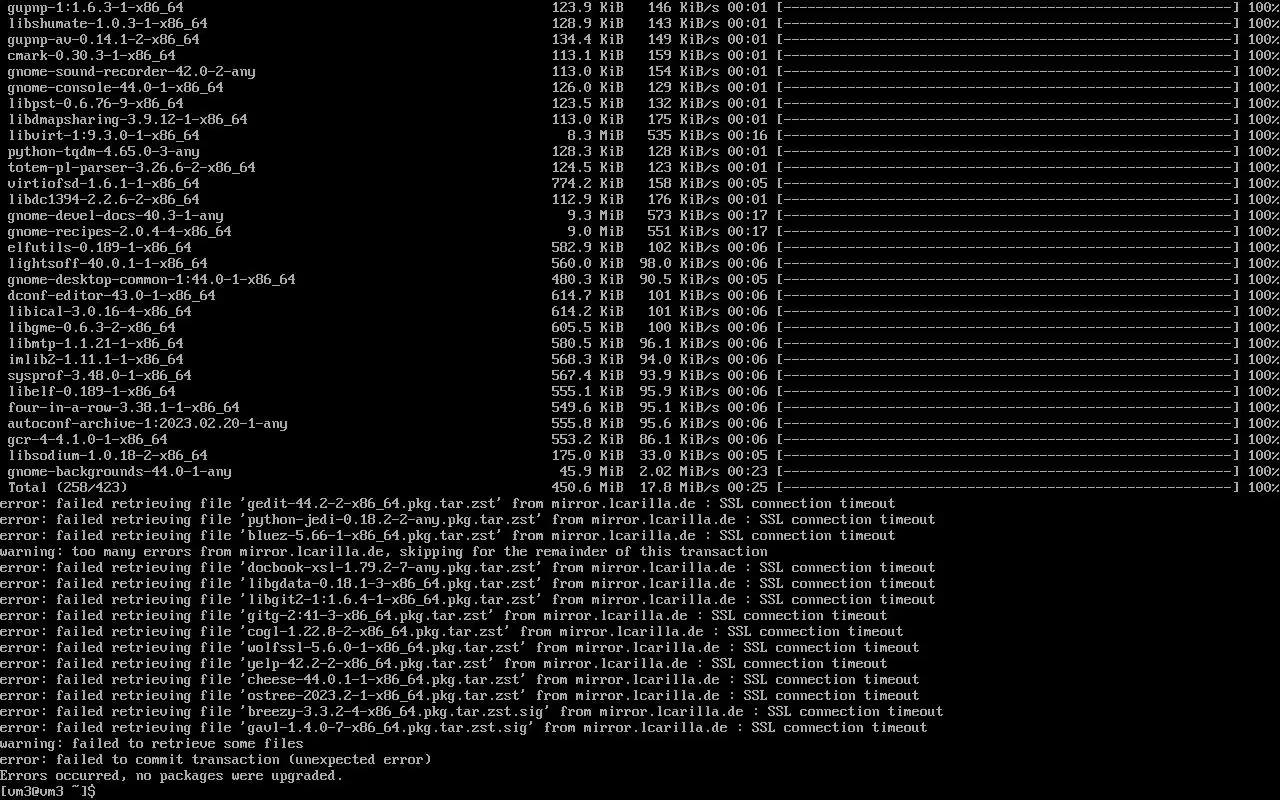Click the 'too many errors' warning line
The height and width of the screenshot is (800, 1280).
(384, 551)
